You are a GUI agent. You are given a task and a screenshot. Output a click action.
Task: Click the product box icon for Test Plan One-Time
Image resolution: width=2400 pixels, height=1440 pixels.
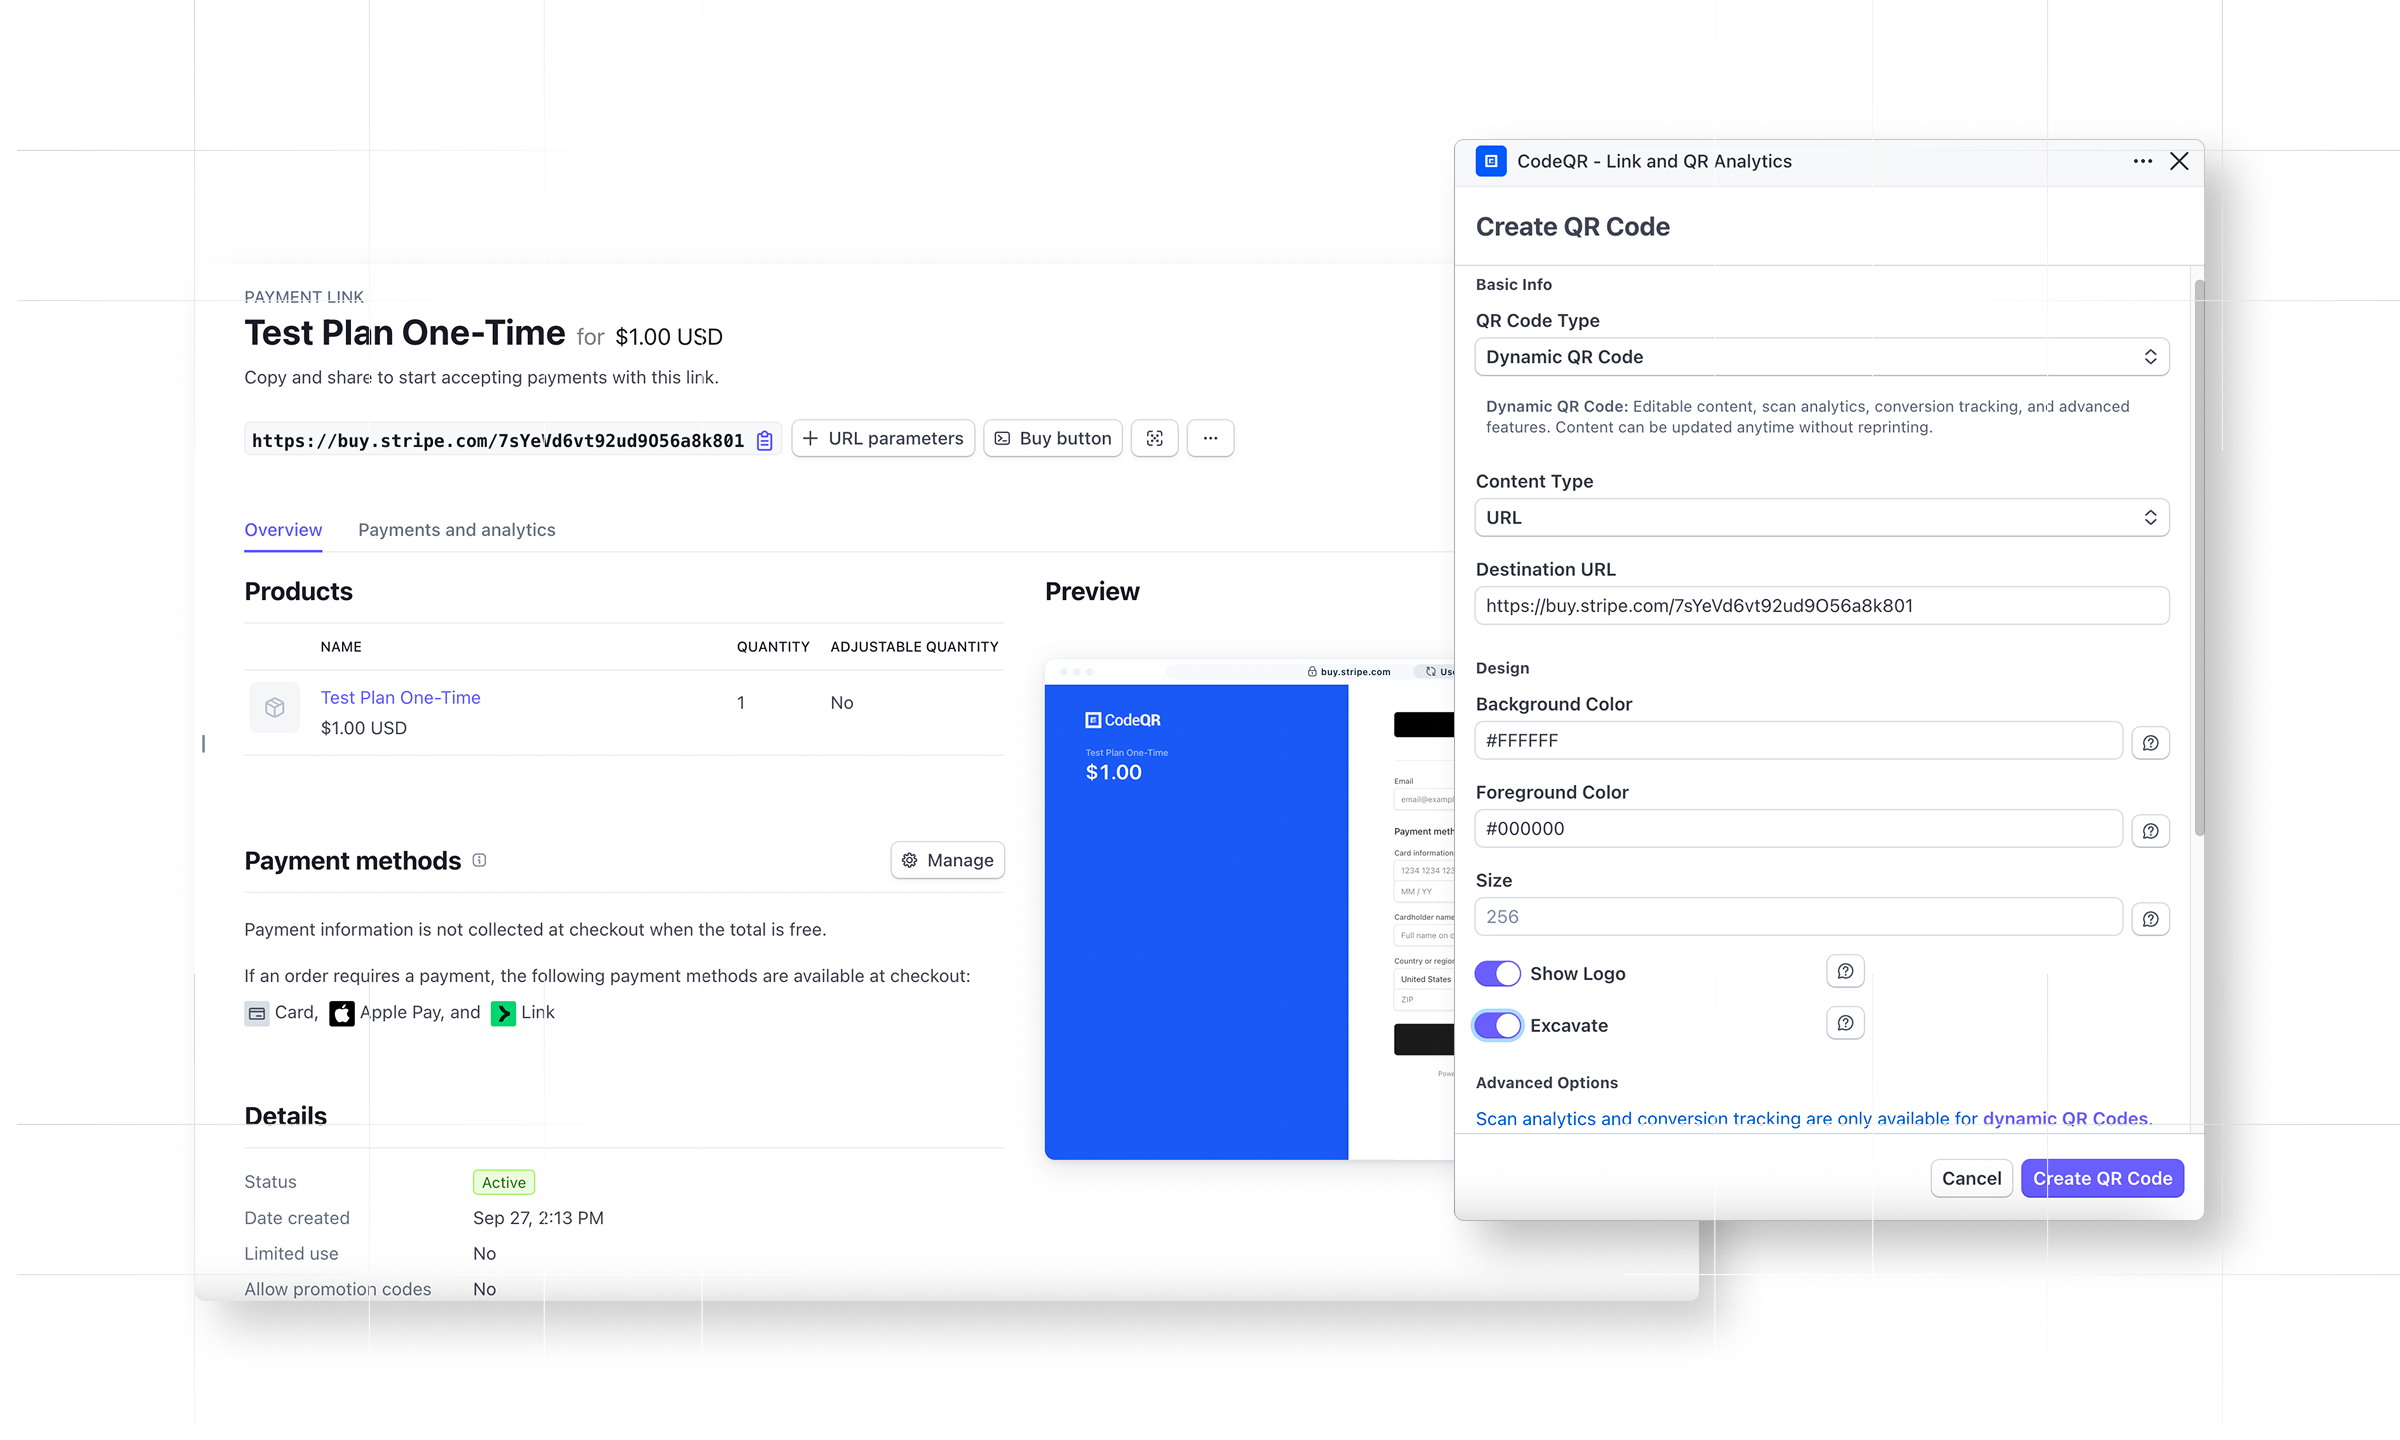(275, 708)
